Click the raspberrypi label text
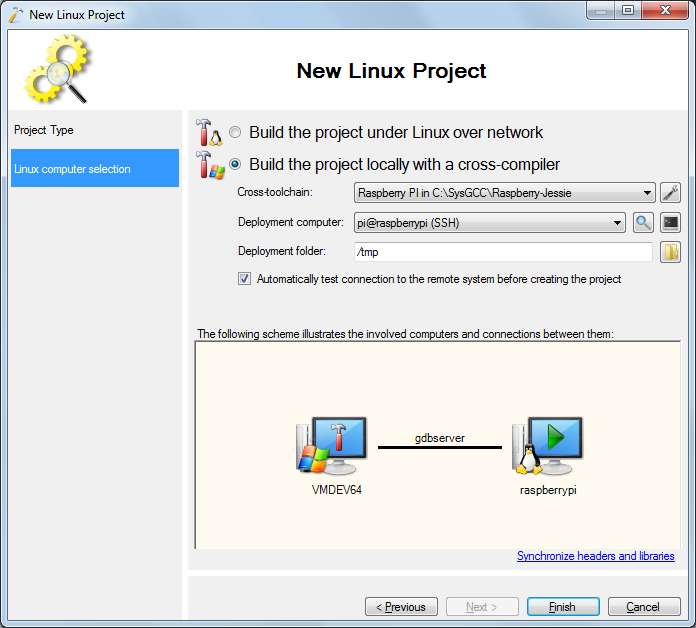Viewport: 696px width, 628px height. 548,490
